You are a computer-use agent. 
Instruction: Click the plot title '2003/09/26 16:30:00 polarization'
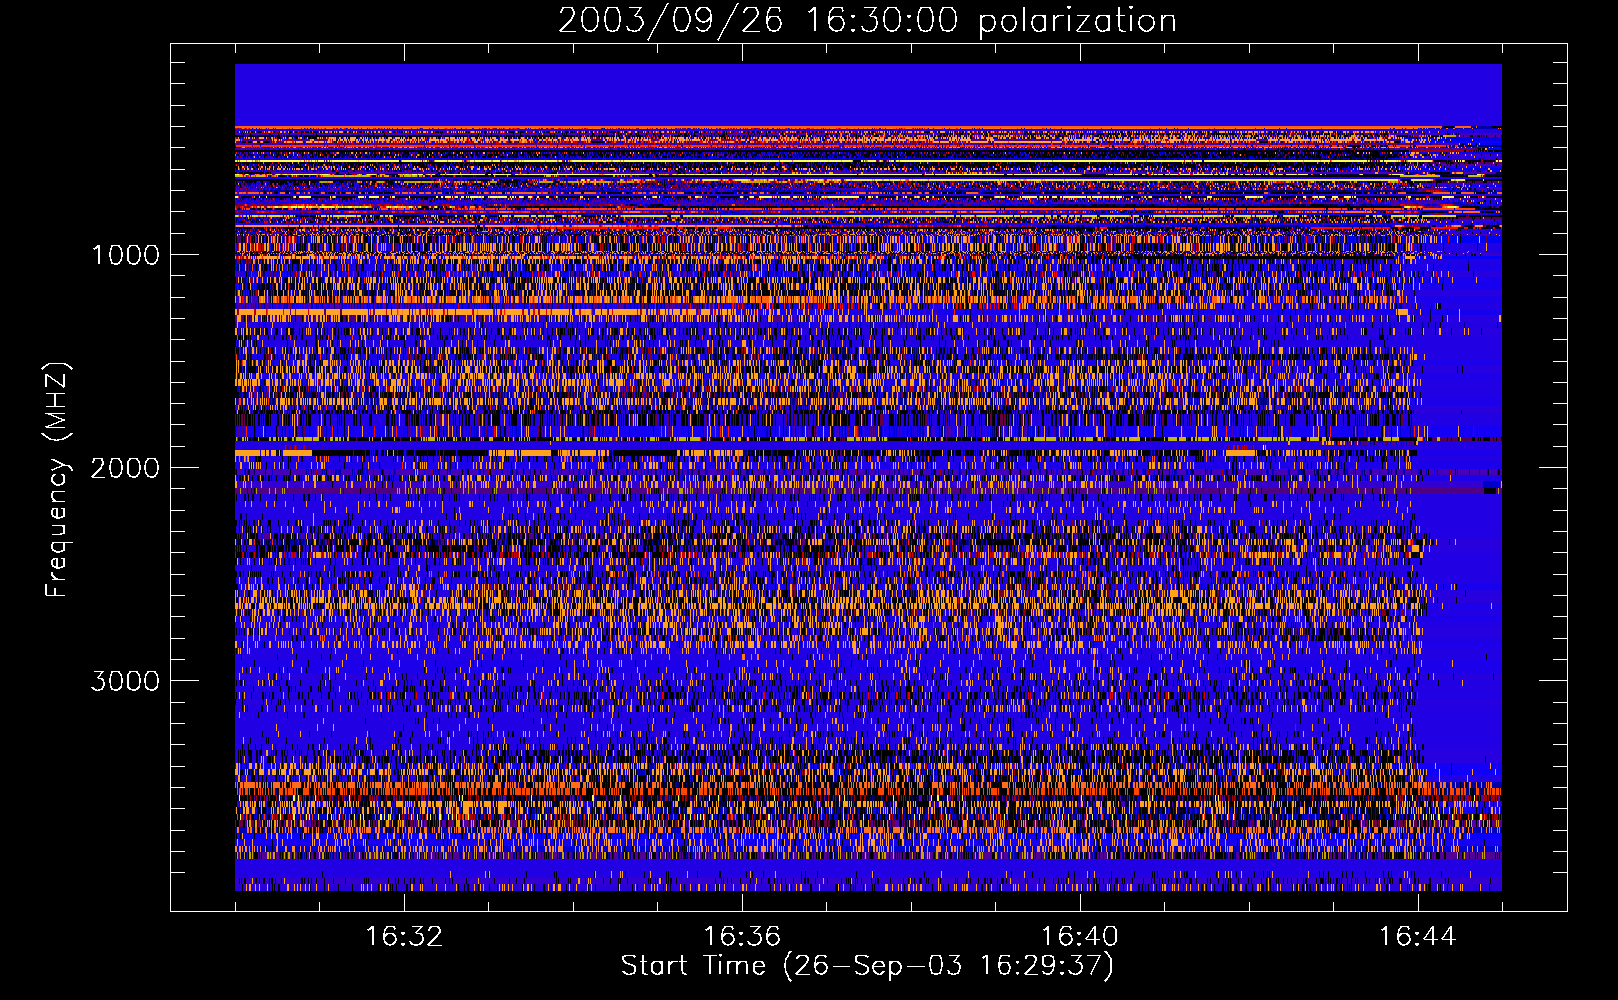[867, 21]
